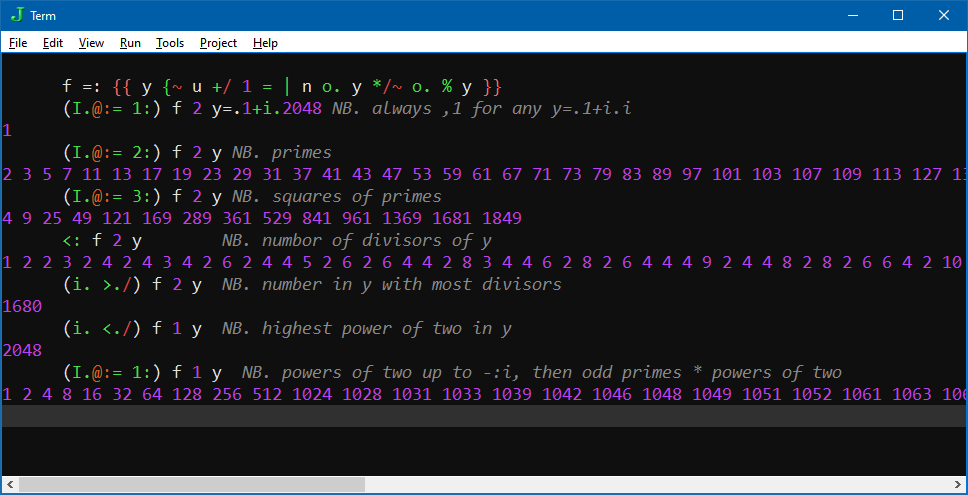Click the expression '(i. >./)'
Image resolution: width=968 pixels, height=495 pixels.
coord(102,284)
